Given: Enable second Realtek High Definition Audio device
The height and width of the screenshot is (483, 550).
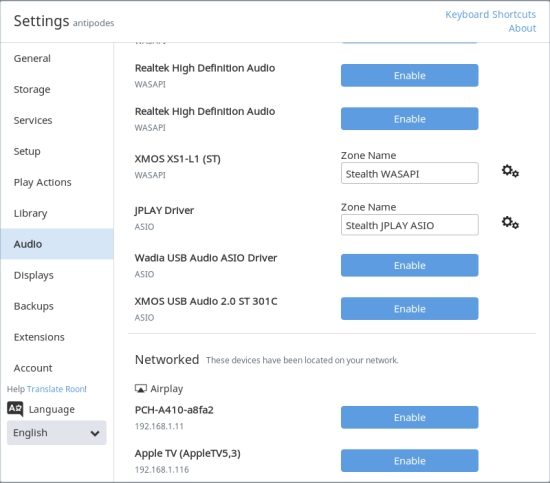Looking at the screenshot, I should pos(409,119).
